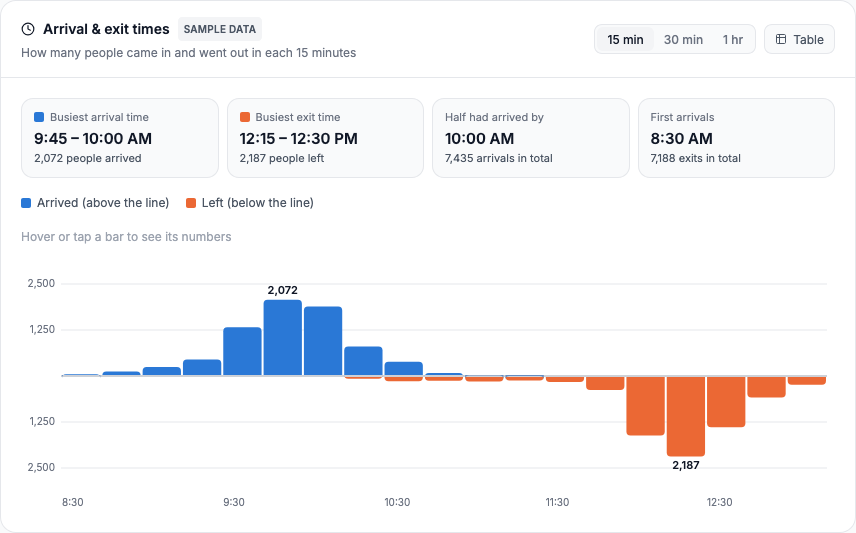
Task: Click the Arrival & exit times heading
Action: [x=106, y=29]
